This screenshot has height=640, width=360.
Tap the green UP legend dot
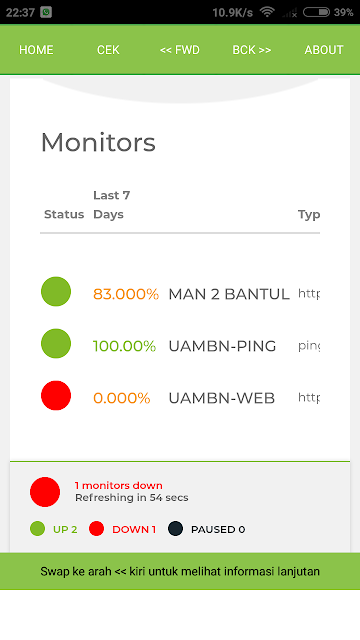click(38, 529)
